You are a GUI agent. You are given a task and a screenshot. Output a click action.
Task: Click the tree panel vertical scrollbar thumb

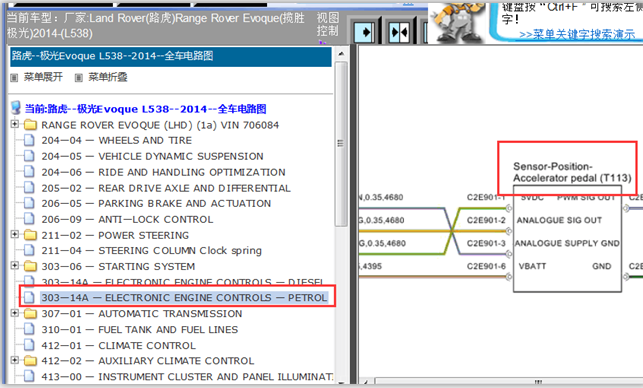point(341,144)
